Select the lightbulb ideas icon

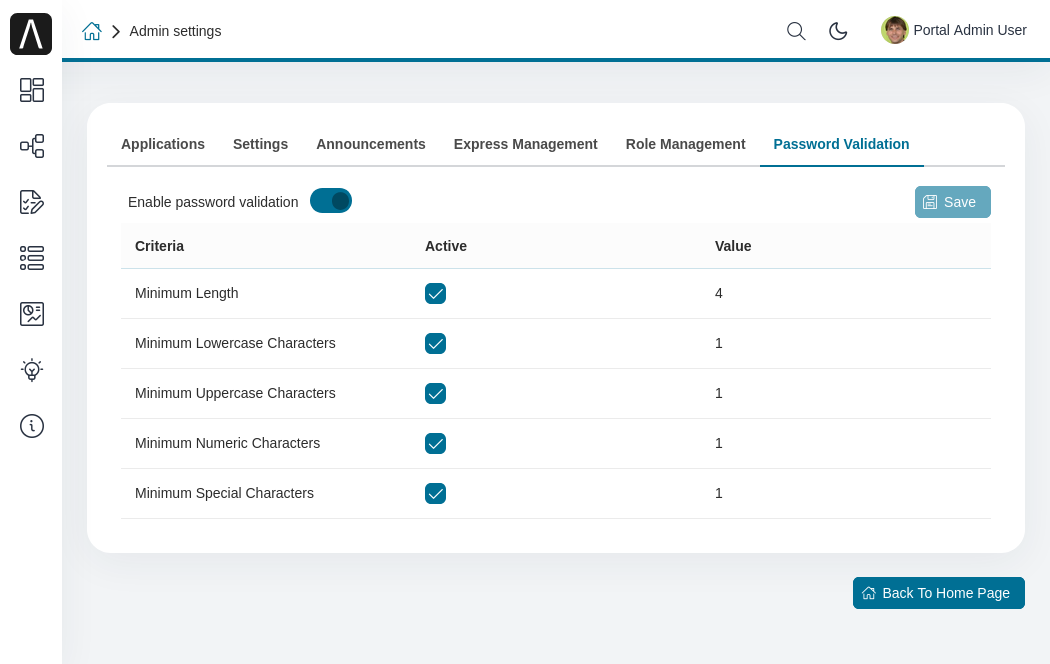[x=31, y=369]
